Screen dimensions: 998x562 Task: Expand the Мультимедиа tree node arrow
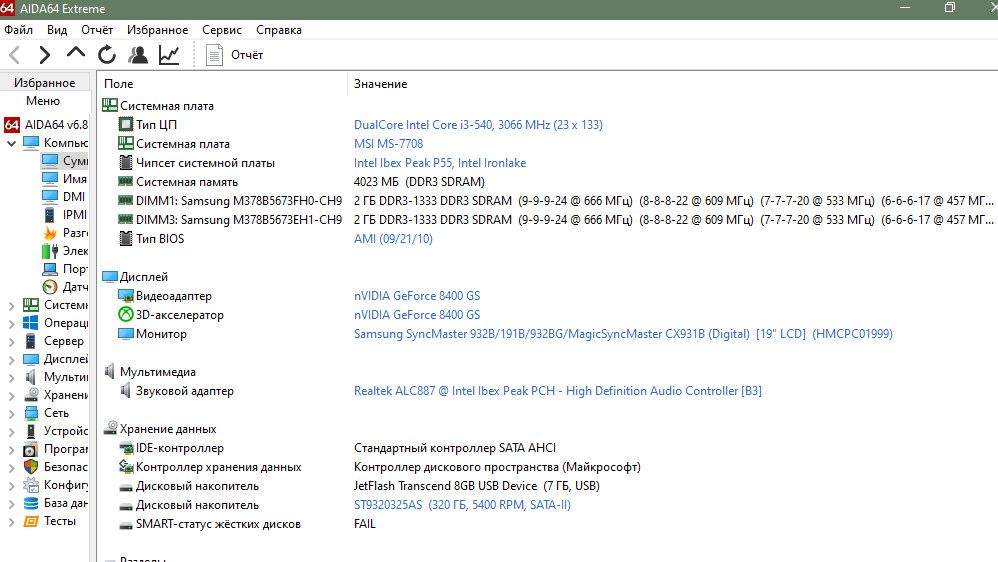[11, 377]
